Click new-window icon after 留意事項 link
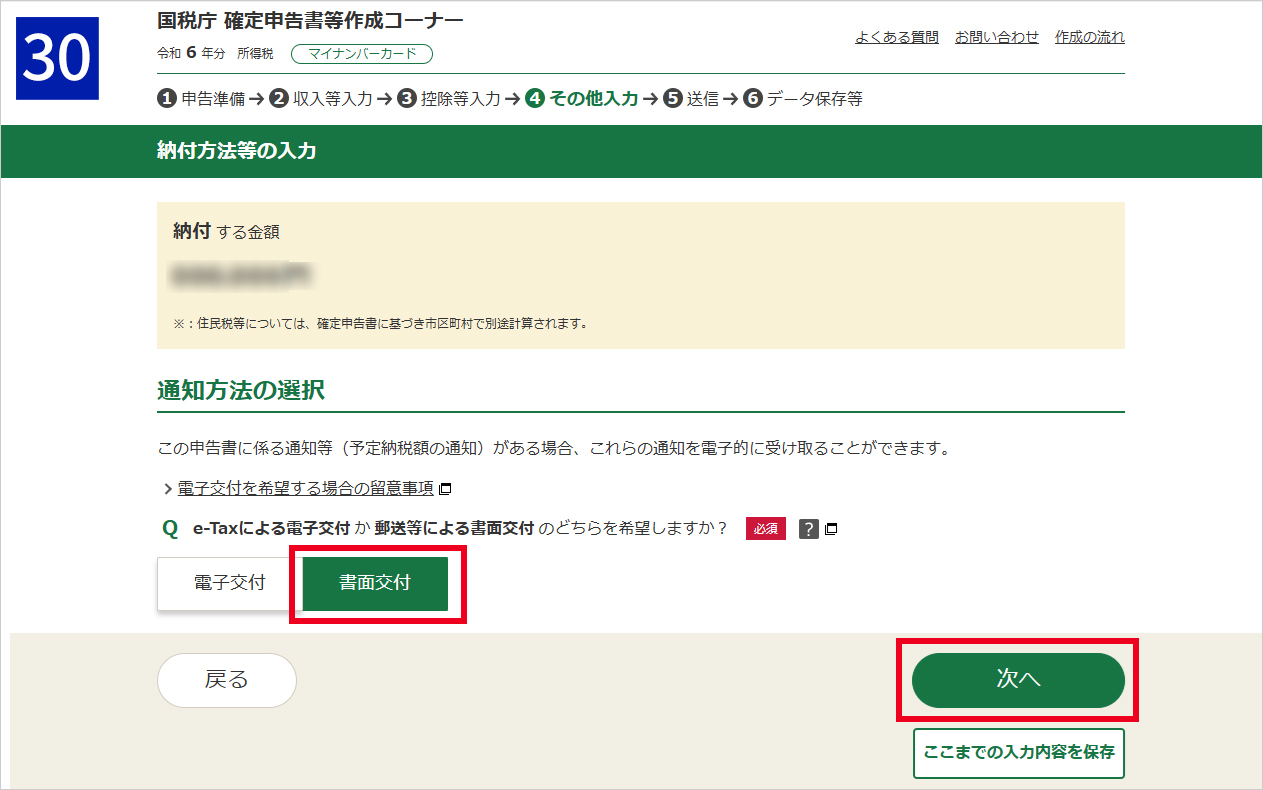 click(446, 489)
